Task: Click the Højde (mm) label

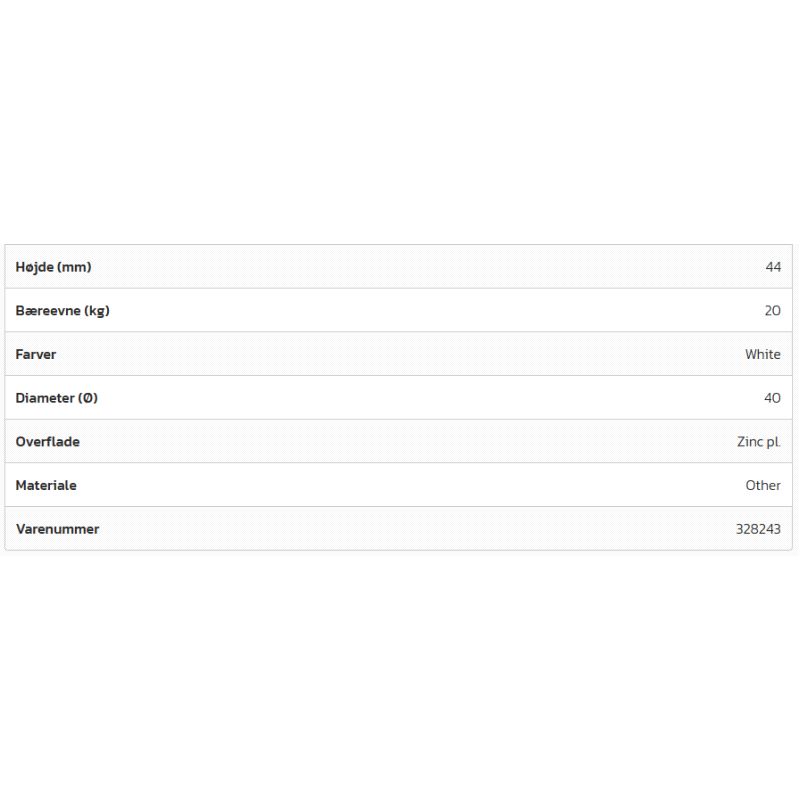Action: pyautogui.click(x=53, y=267)
